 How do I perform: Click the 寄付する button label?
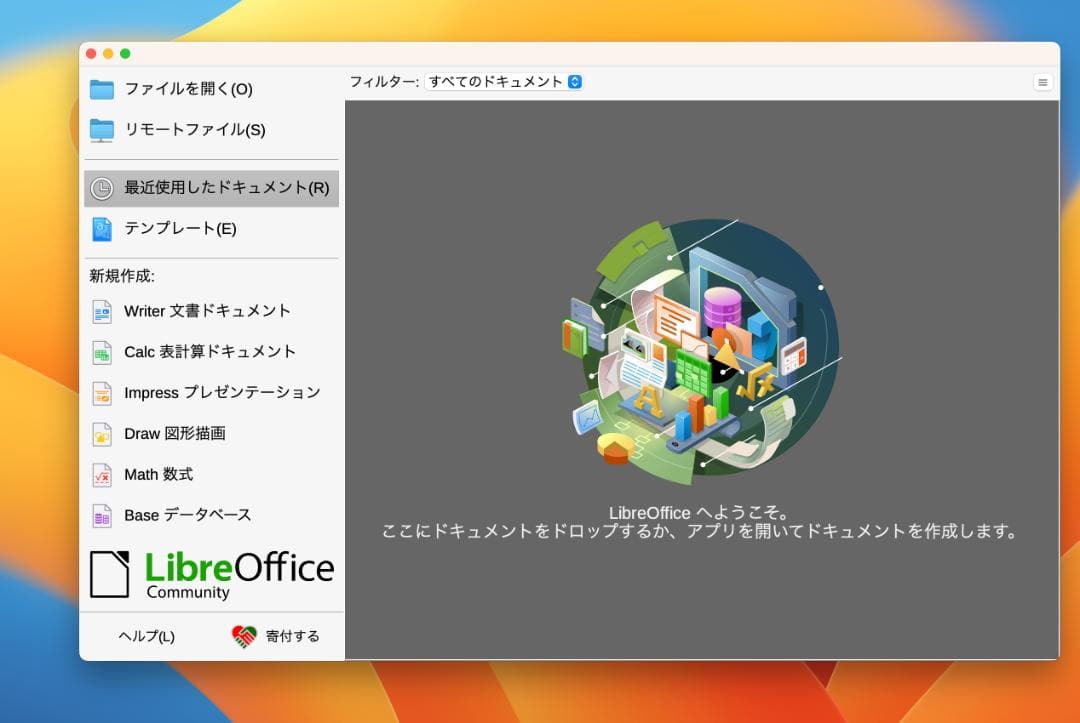pyautogui.click(x=292, y=636)
